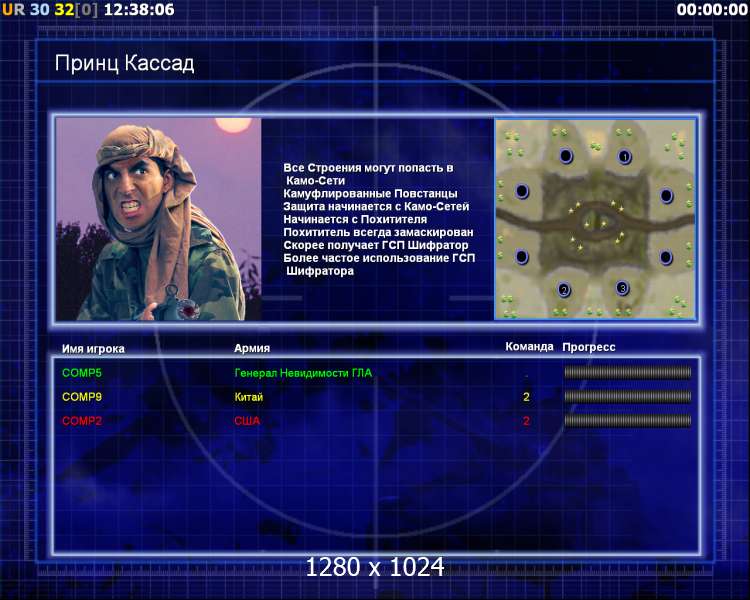Click 'Более частое использование ГСП' line
Viewport: 750px width, 600px height.
coord(379,258)
